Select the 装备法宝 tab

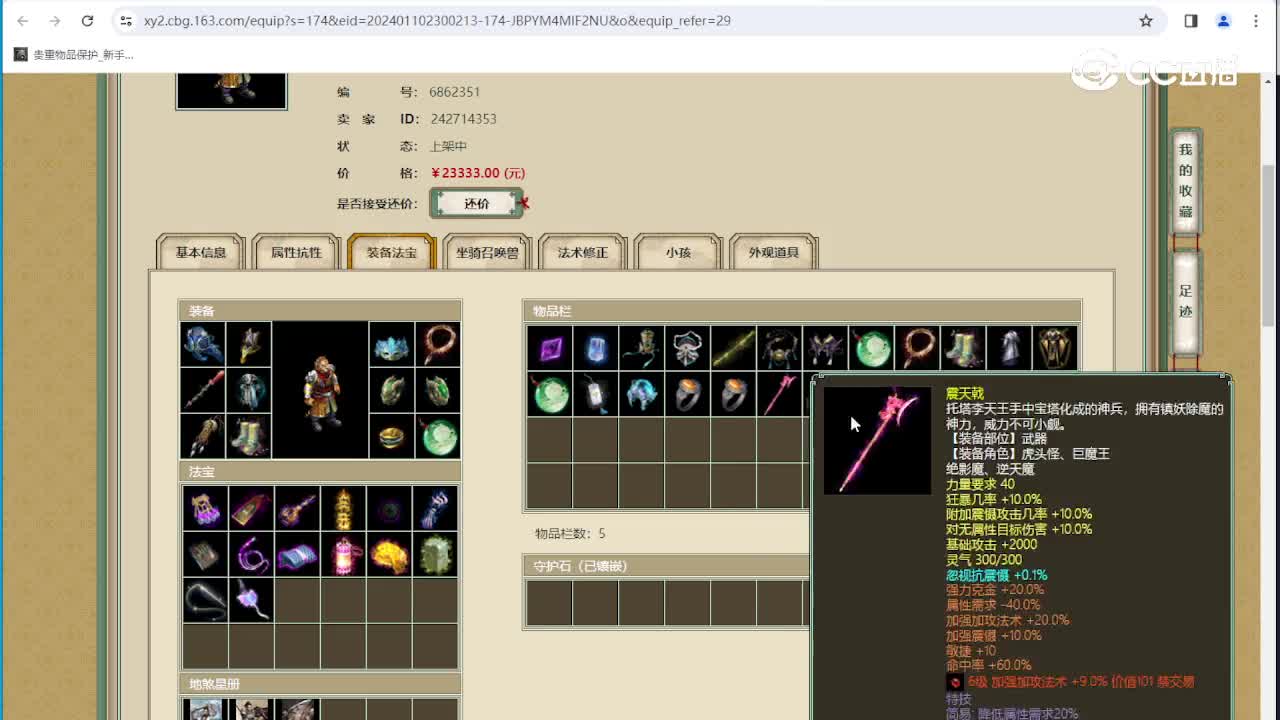(x=392, y=252)
